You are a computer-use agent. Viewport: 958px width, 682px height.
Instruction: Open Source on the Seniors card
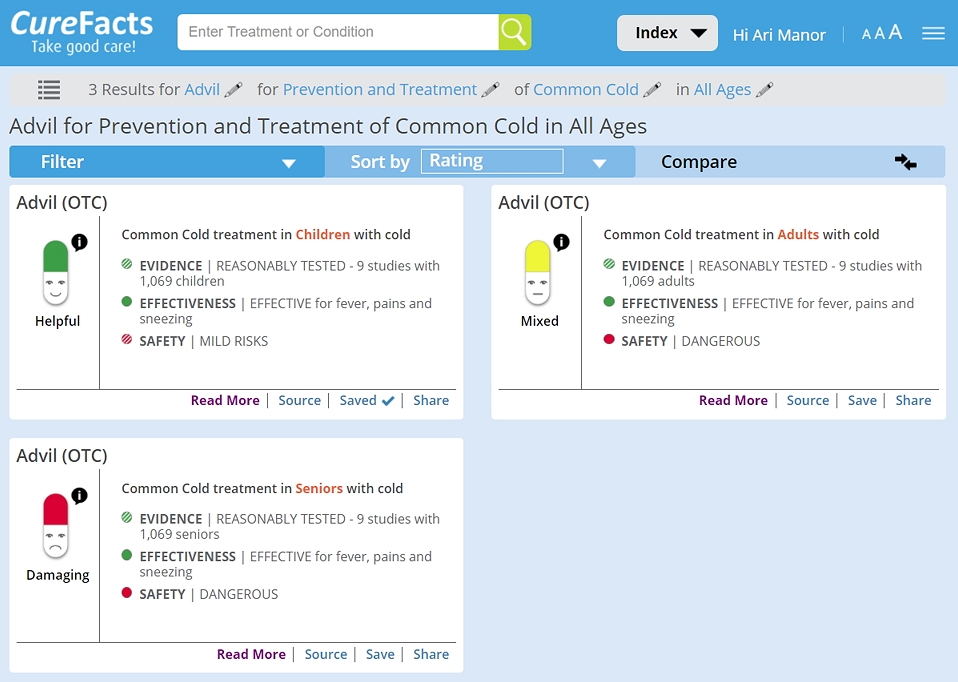point(326,654)
